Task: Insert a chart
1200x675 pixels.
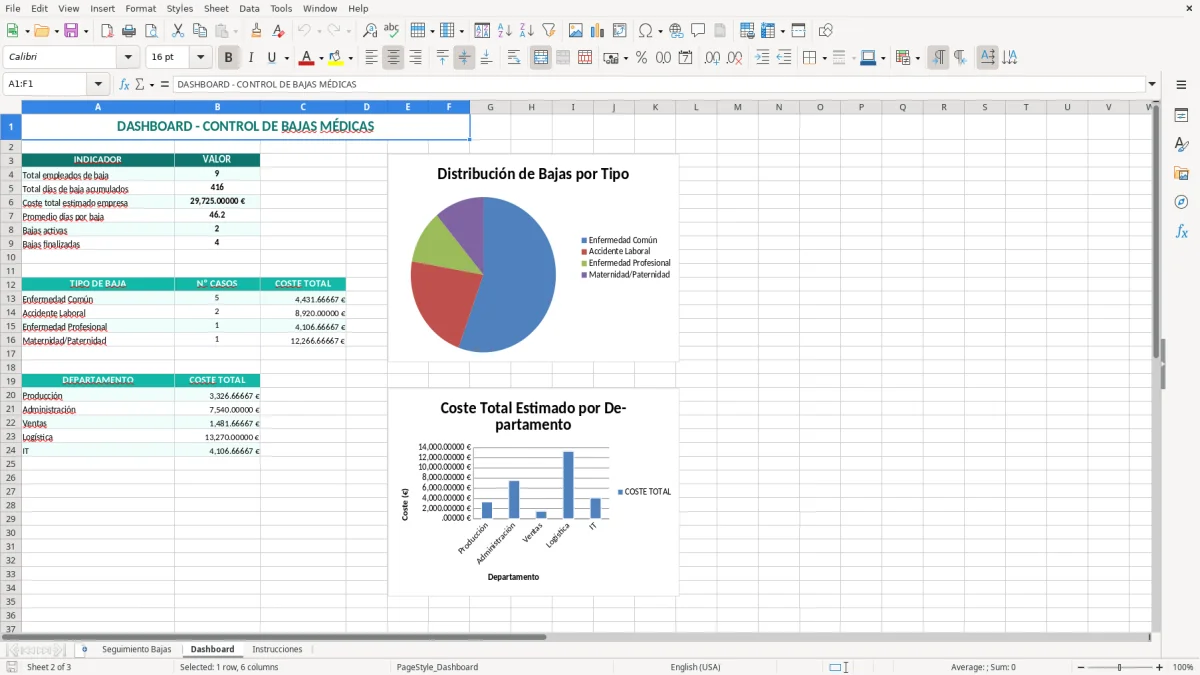Action: (598, 31)
